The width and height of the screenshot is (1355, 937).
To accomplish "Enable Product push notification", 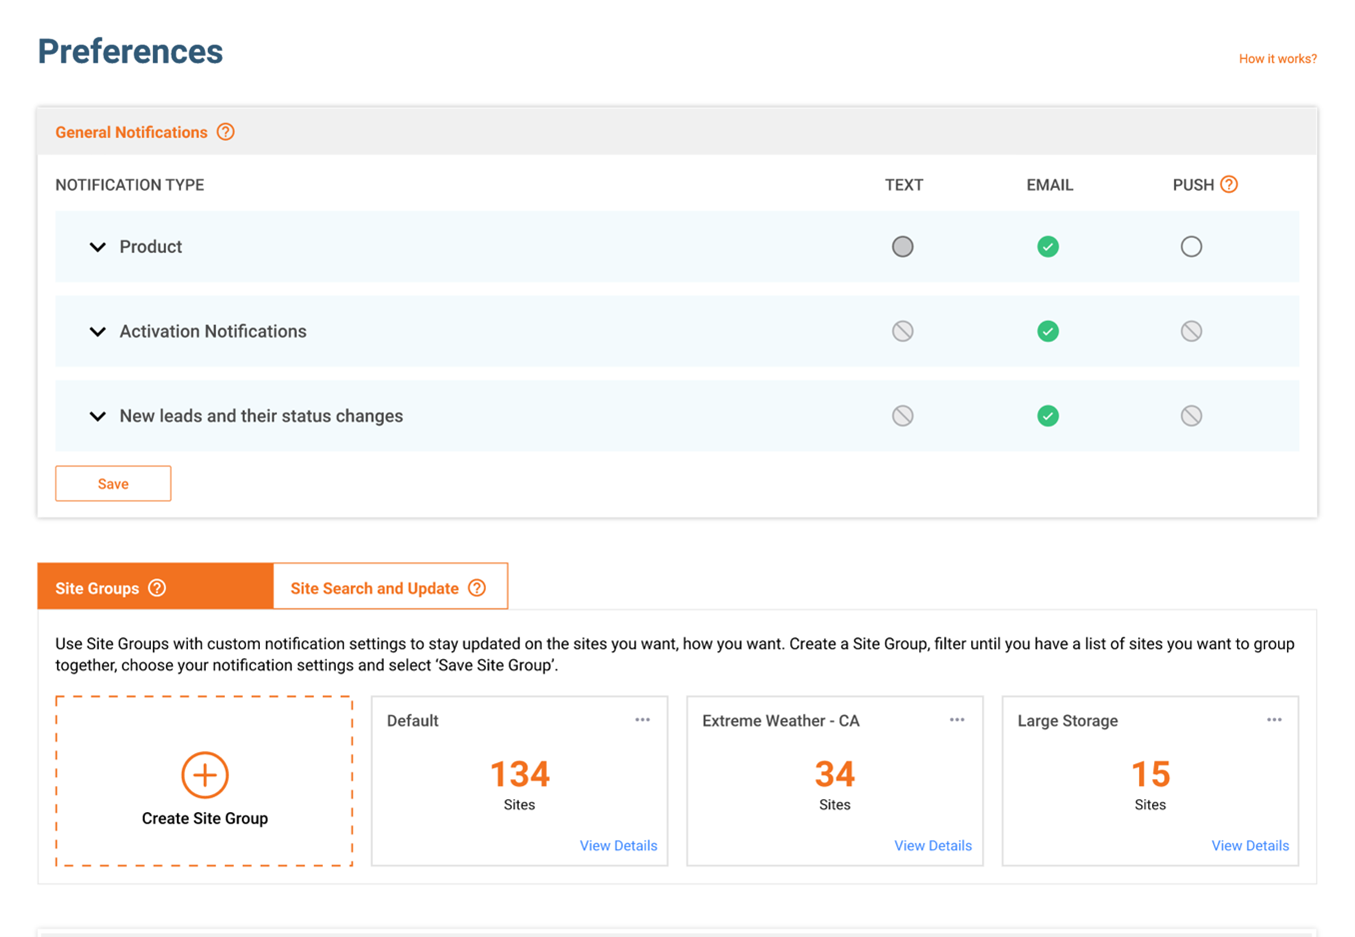I will (x=1191, y=247).
